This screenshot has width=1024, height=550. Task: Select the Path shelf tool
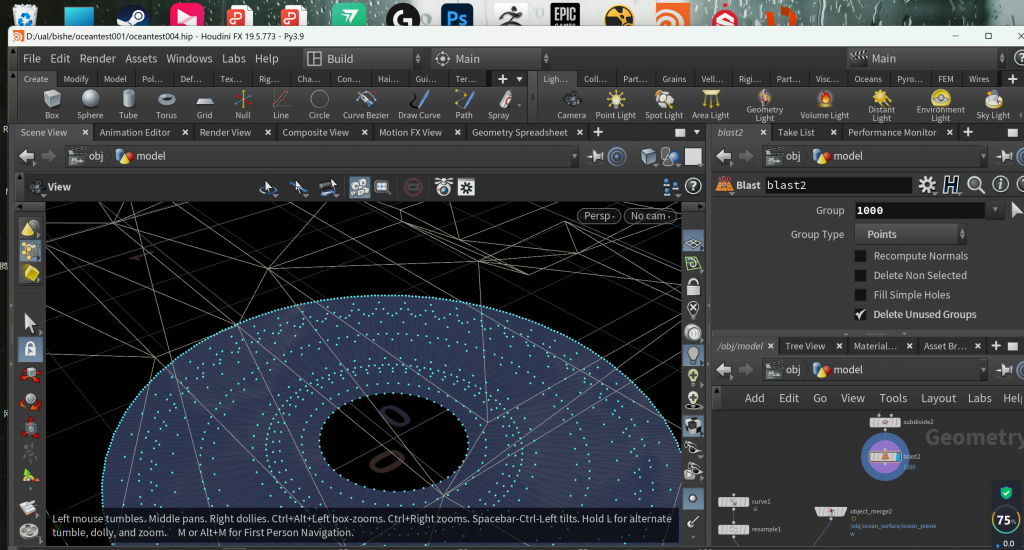point(464,105)
